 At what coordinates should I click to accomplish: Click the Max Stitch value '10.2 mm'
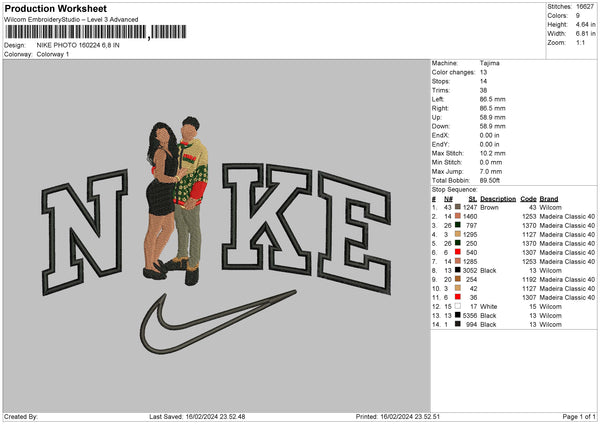(x=492, y=153)
